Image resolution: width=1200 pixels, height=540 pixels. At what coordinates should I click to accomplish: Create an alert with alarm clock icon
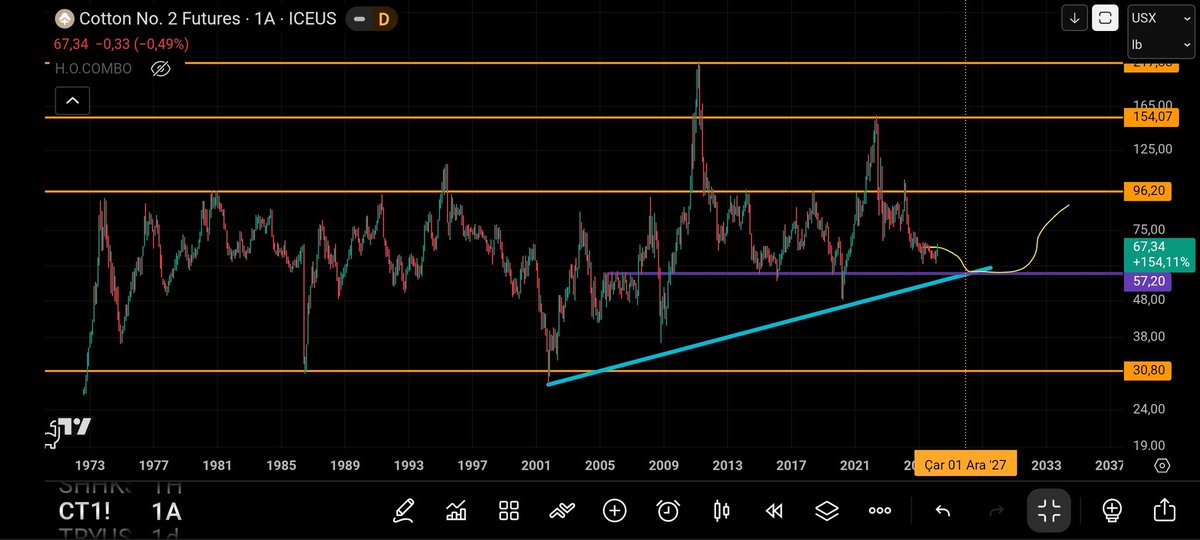(x=667, y=511)
